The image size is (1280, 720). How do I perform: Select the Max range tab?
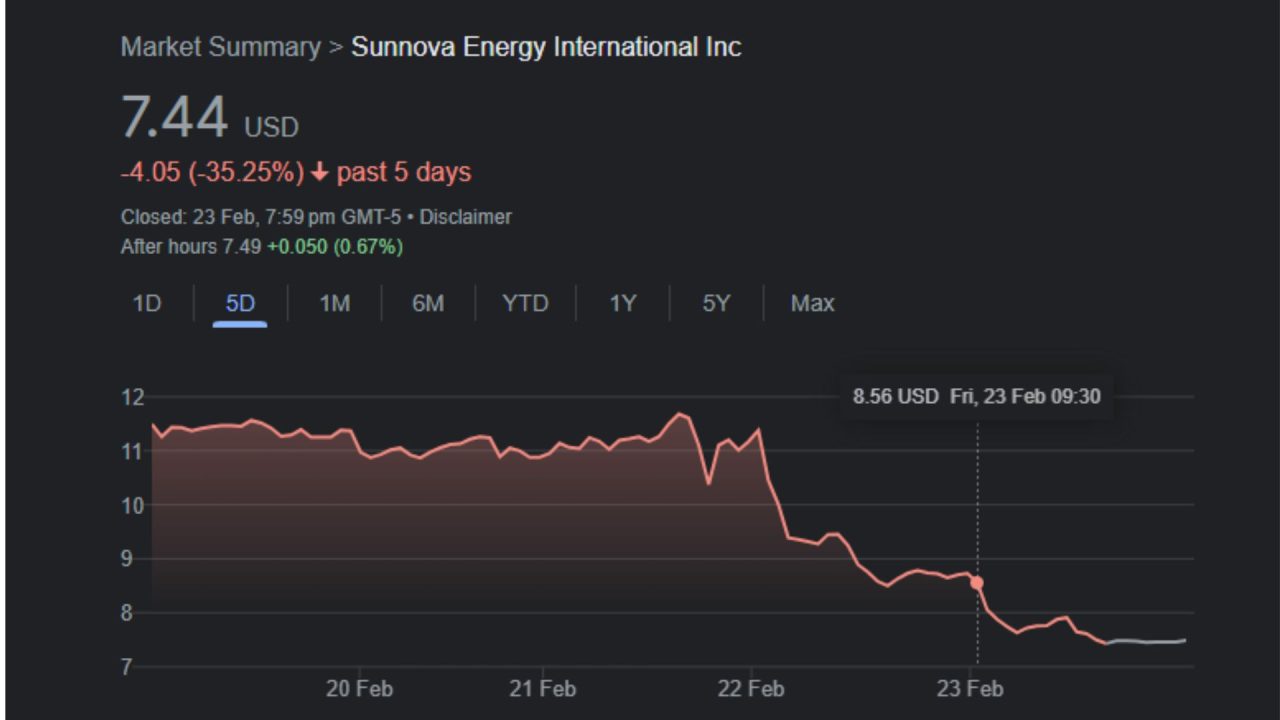812,303
